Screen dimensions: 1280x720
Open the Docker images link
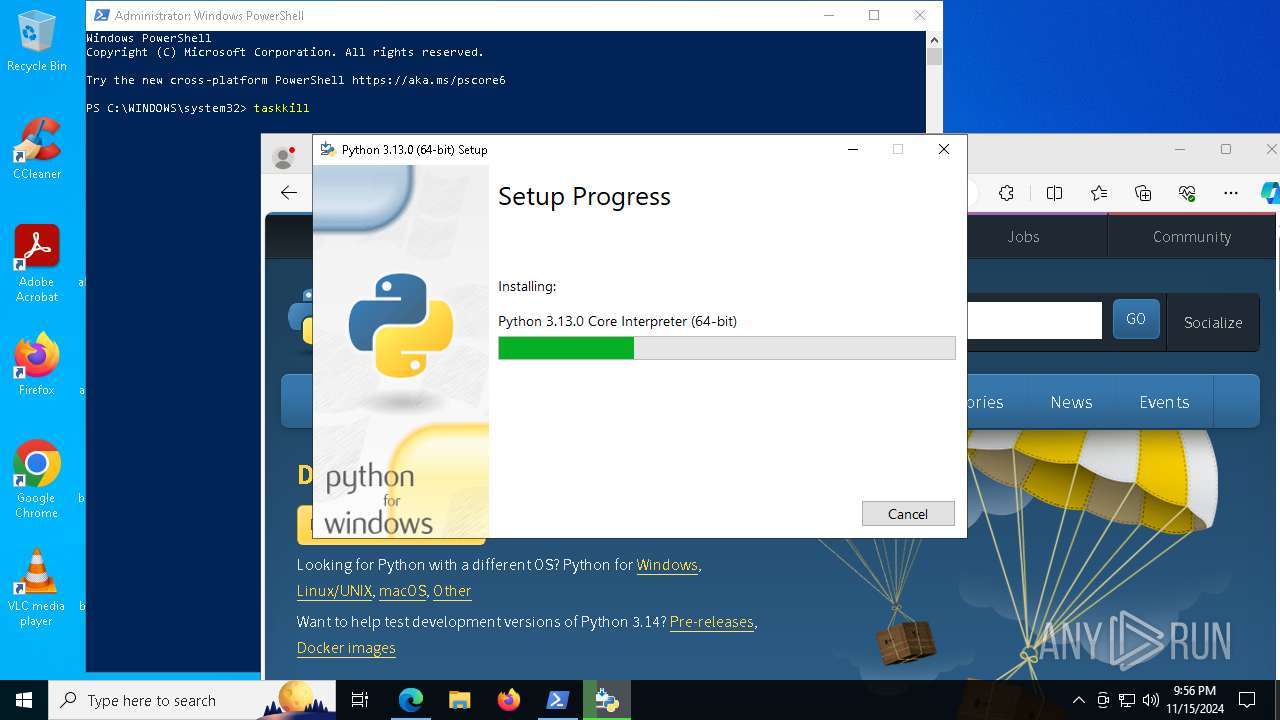[x=346, y=648]
